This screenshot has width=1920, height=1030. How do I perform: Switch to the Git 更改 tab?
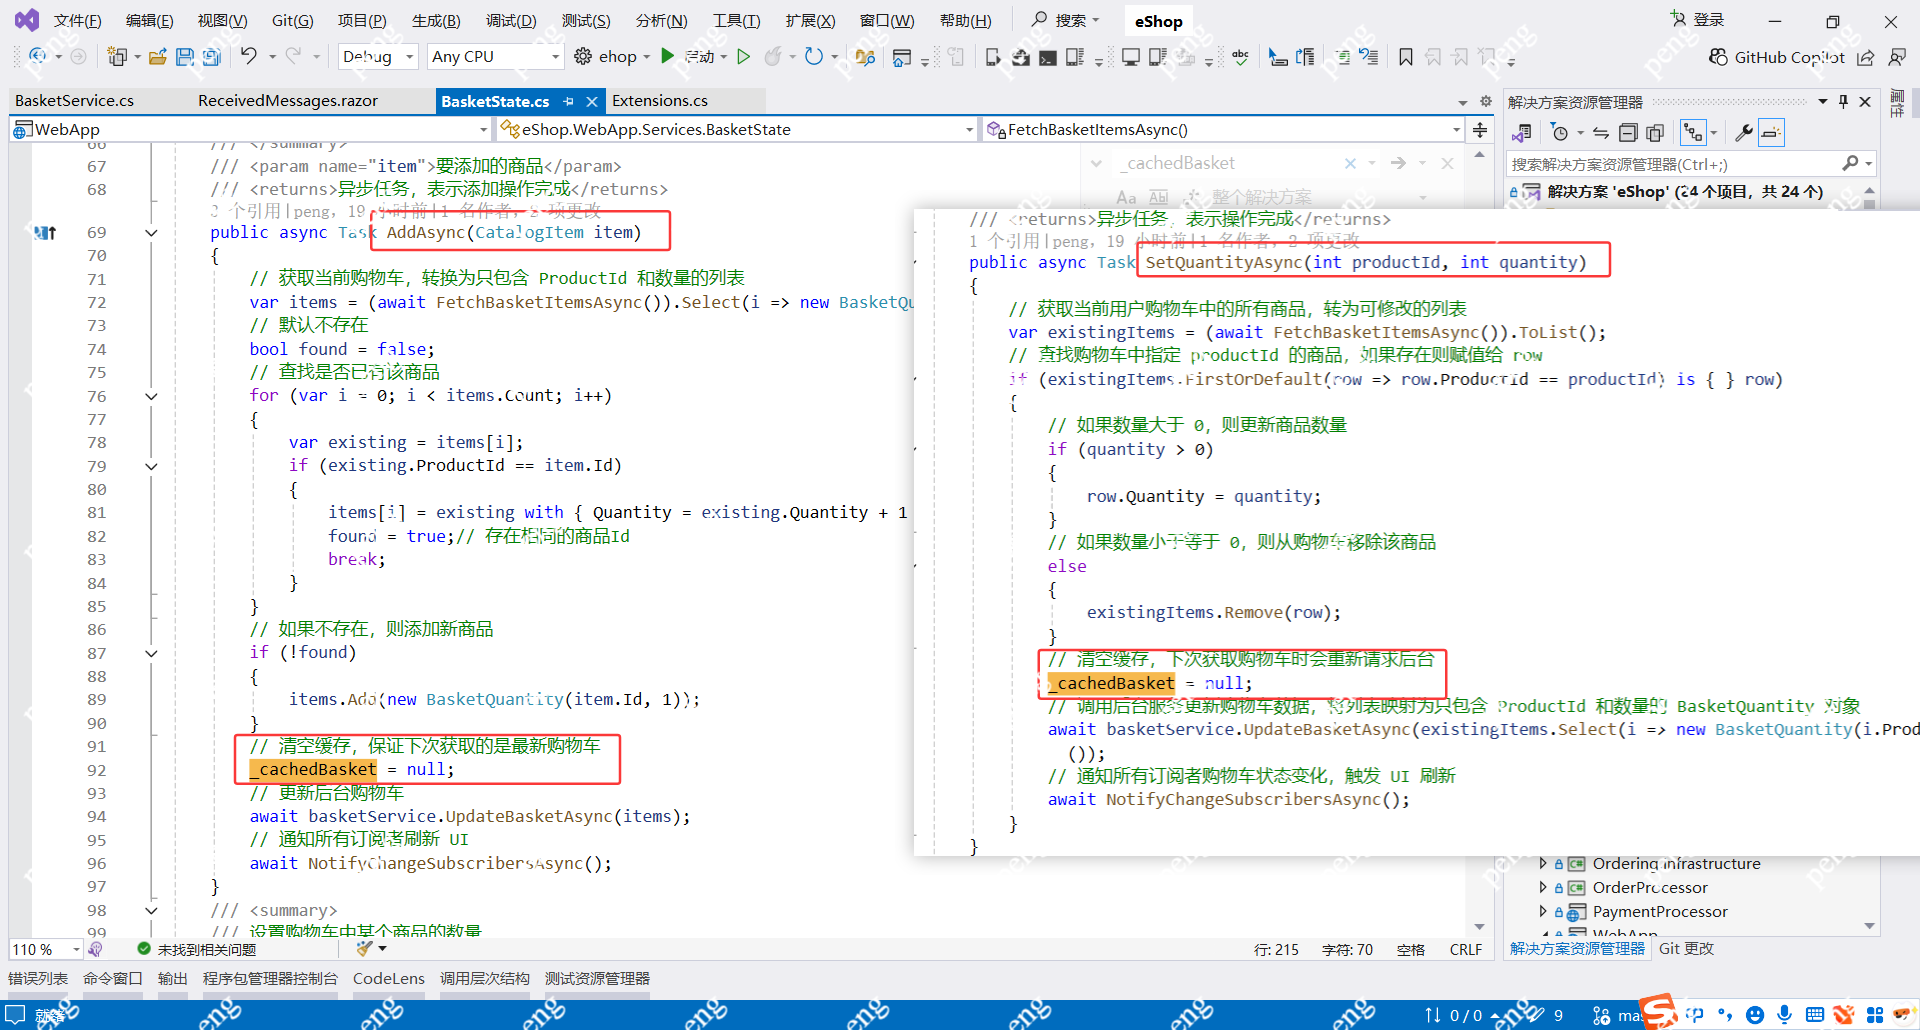click(x=1686, y=948)
